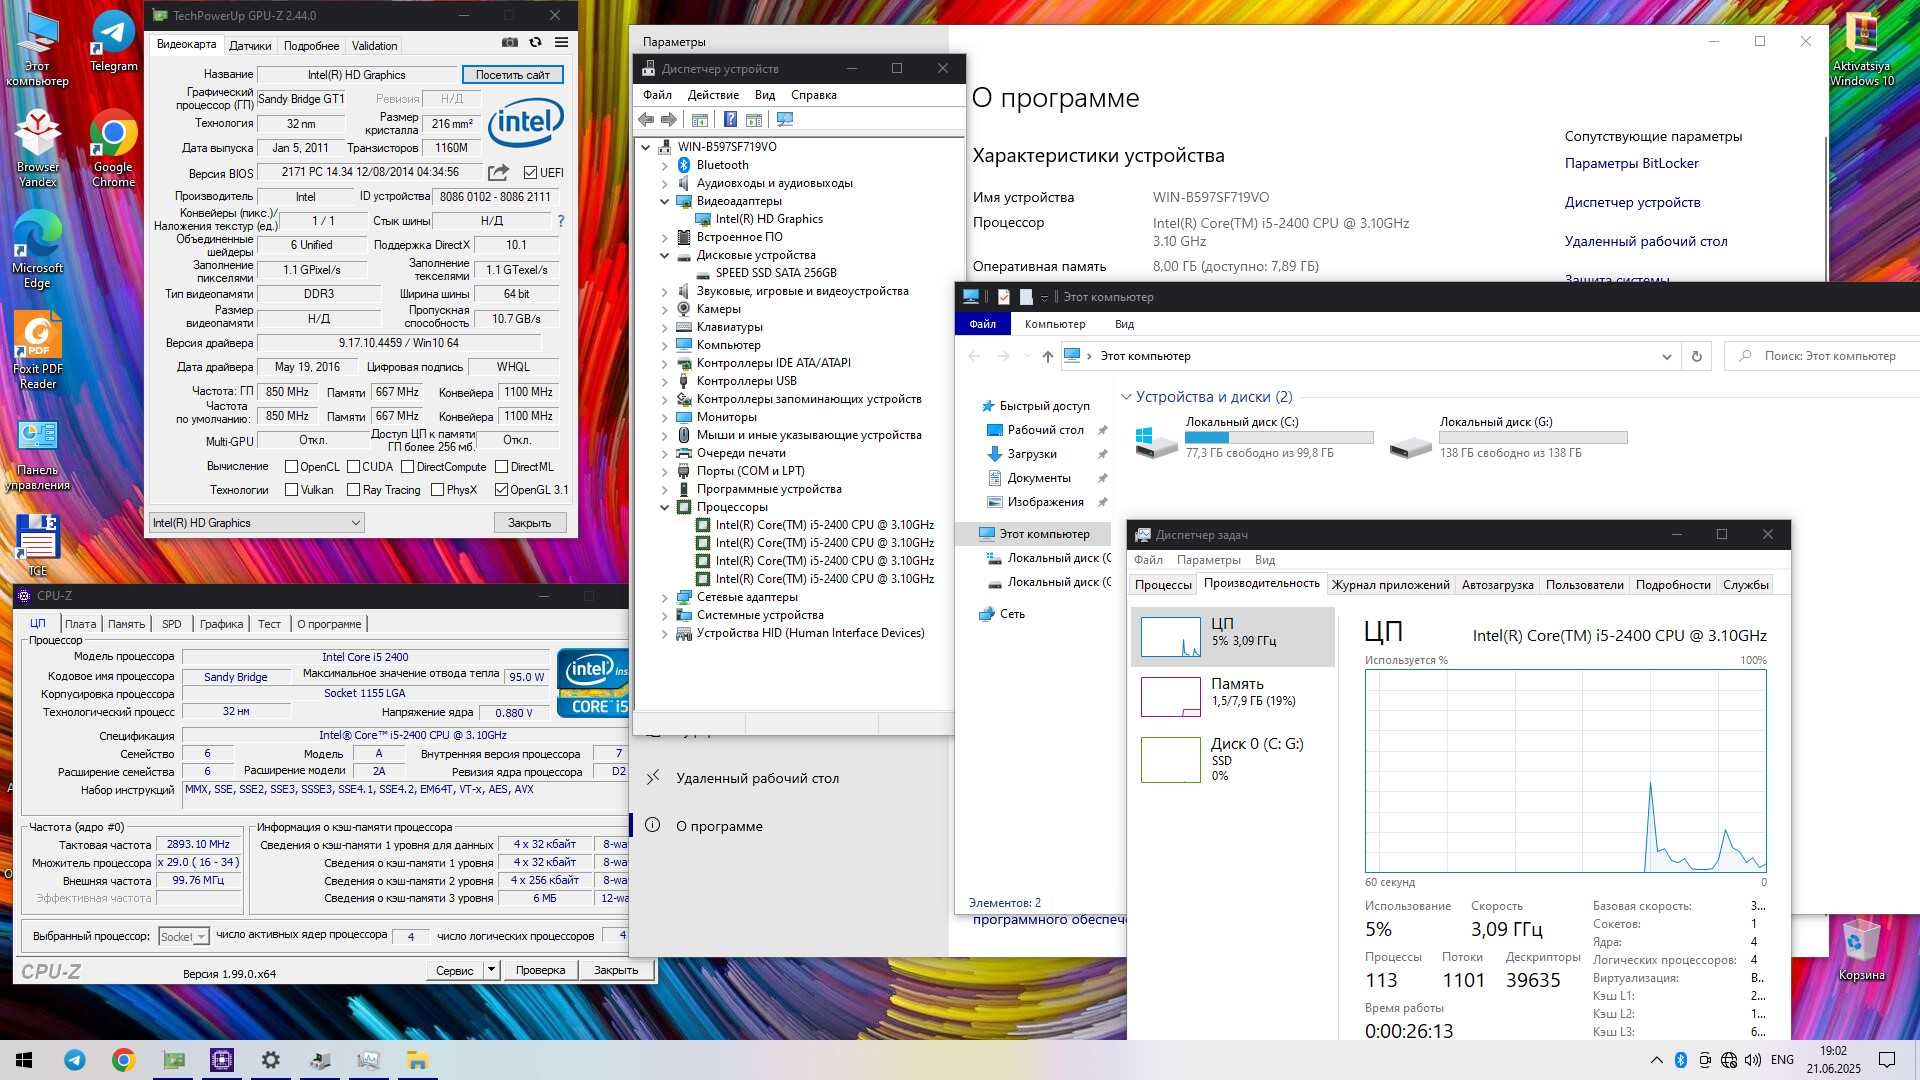This screenshot has width=1920, height=1080.
Task: Collapse Устройства и диски section chevron
Action: 1127,397
